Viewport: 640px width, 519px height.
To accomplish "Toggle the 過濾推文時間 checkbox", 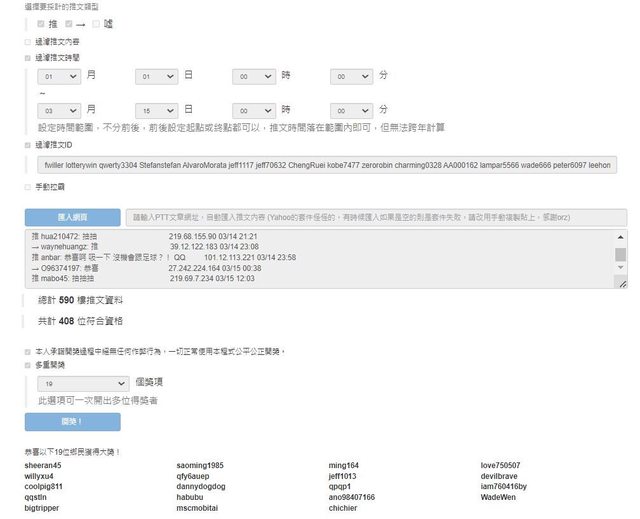I will click(28, 58).
